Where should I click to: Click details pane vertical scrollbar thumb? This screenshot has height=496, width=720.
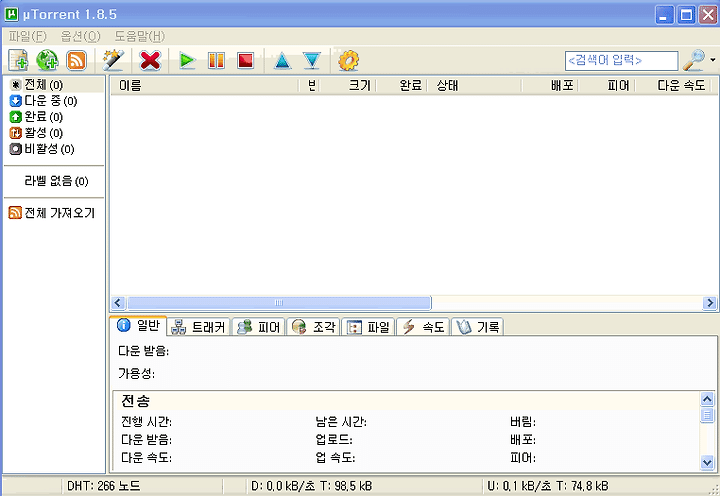tap(707, 415)
